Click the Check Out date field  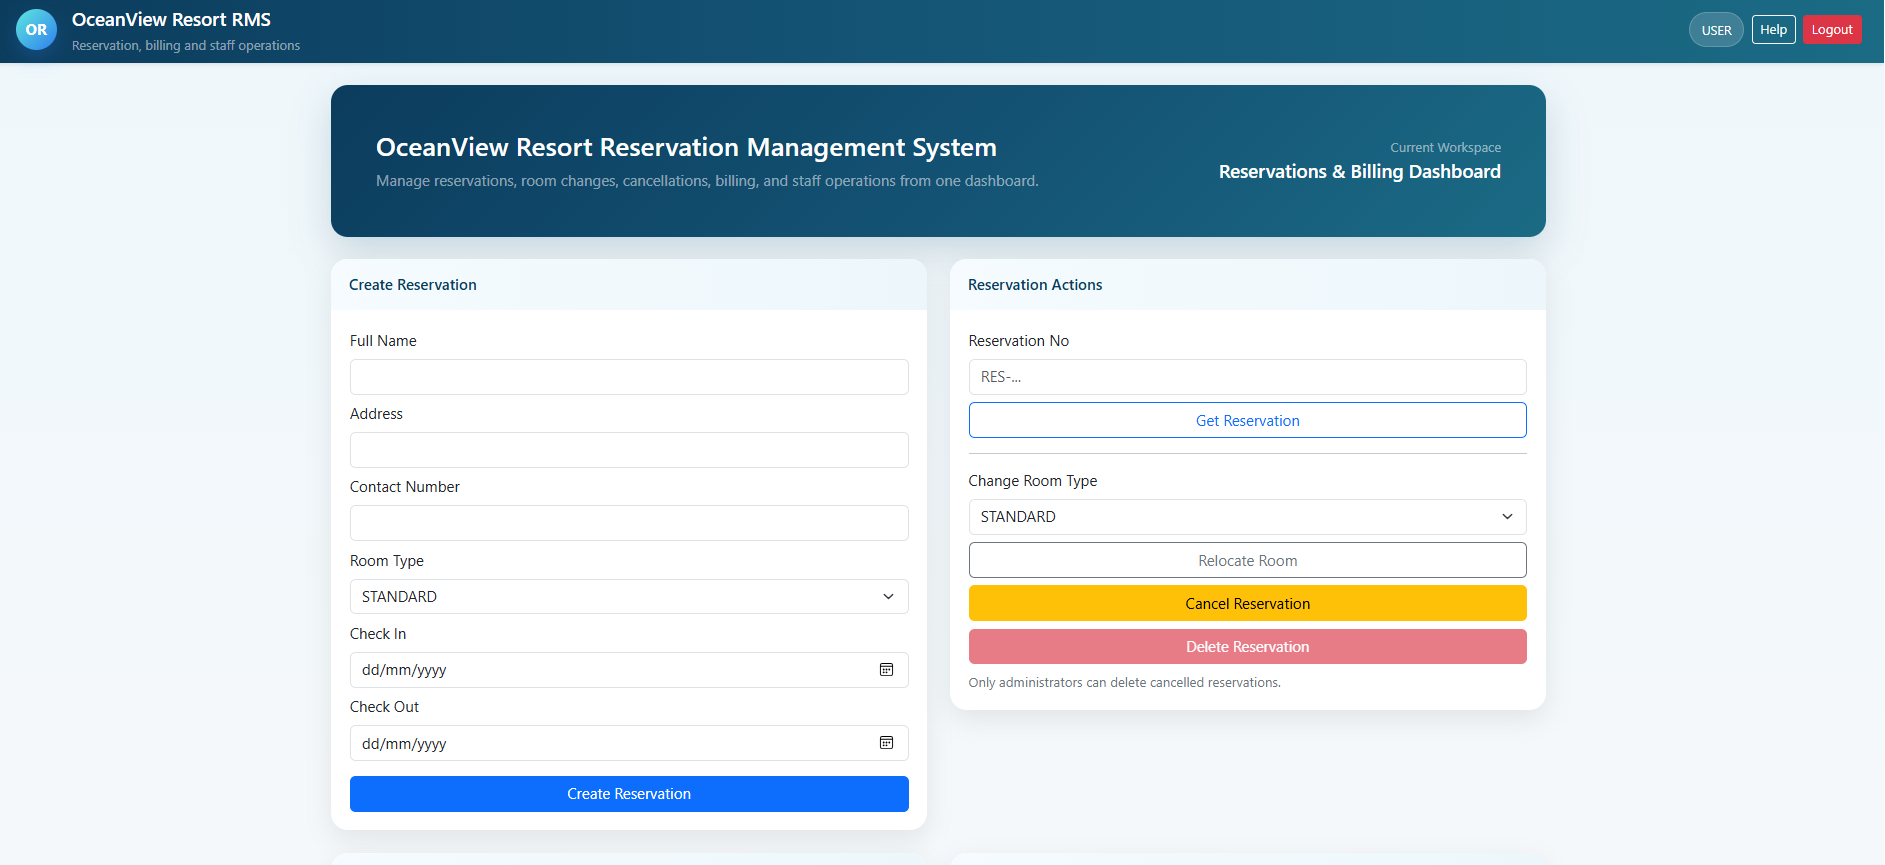tap(629, 743)
